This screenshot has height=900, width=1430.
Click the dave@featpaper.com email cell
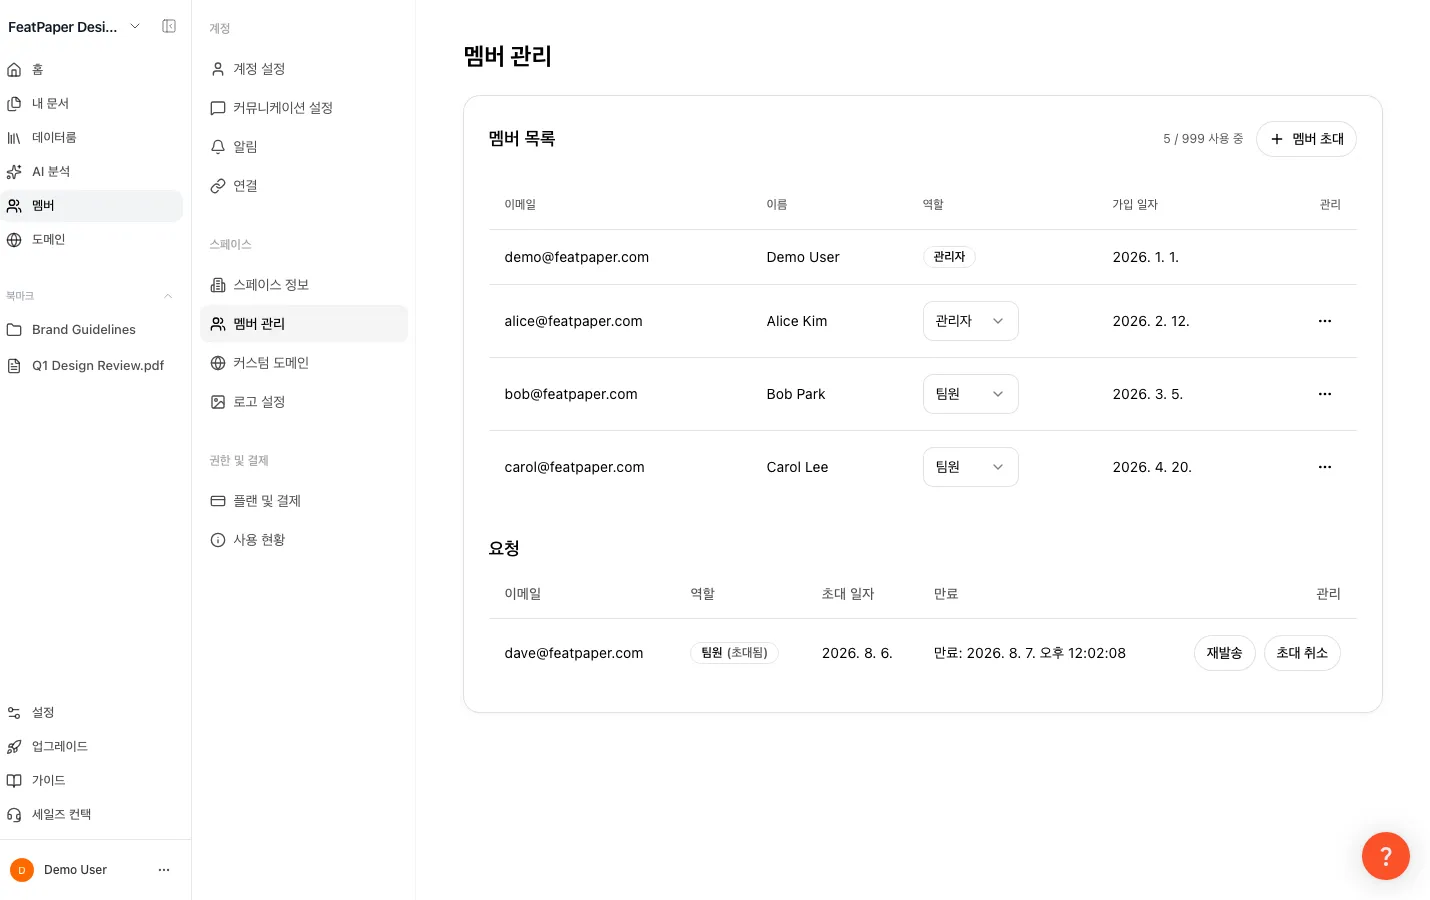pyautogui.click(x=574, y=653)
